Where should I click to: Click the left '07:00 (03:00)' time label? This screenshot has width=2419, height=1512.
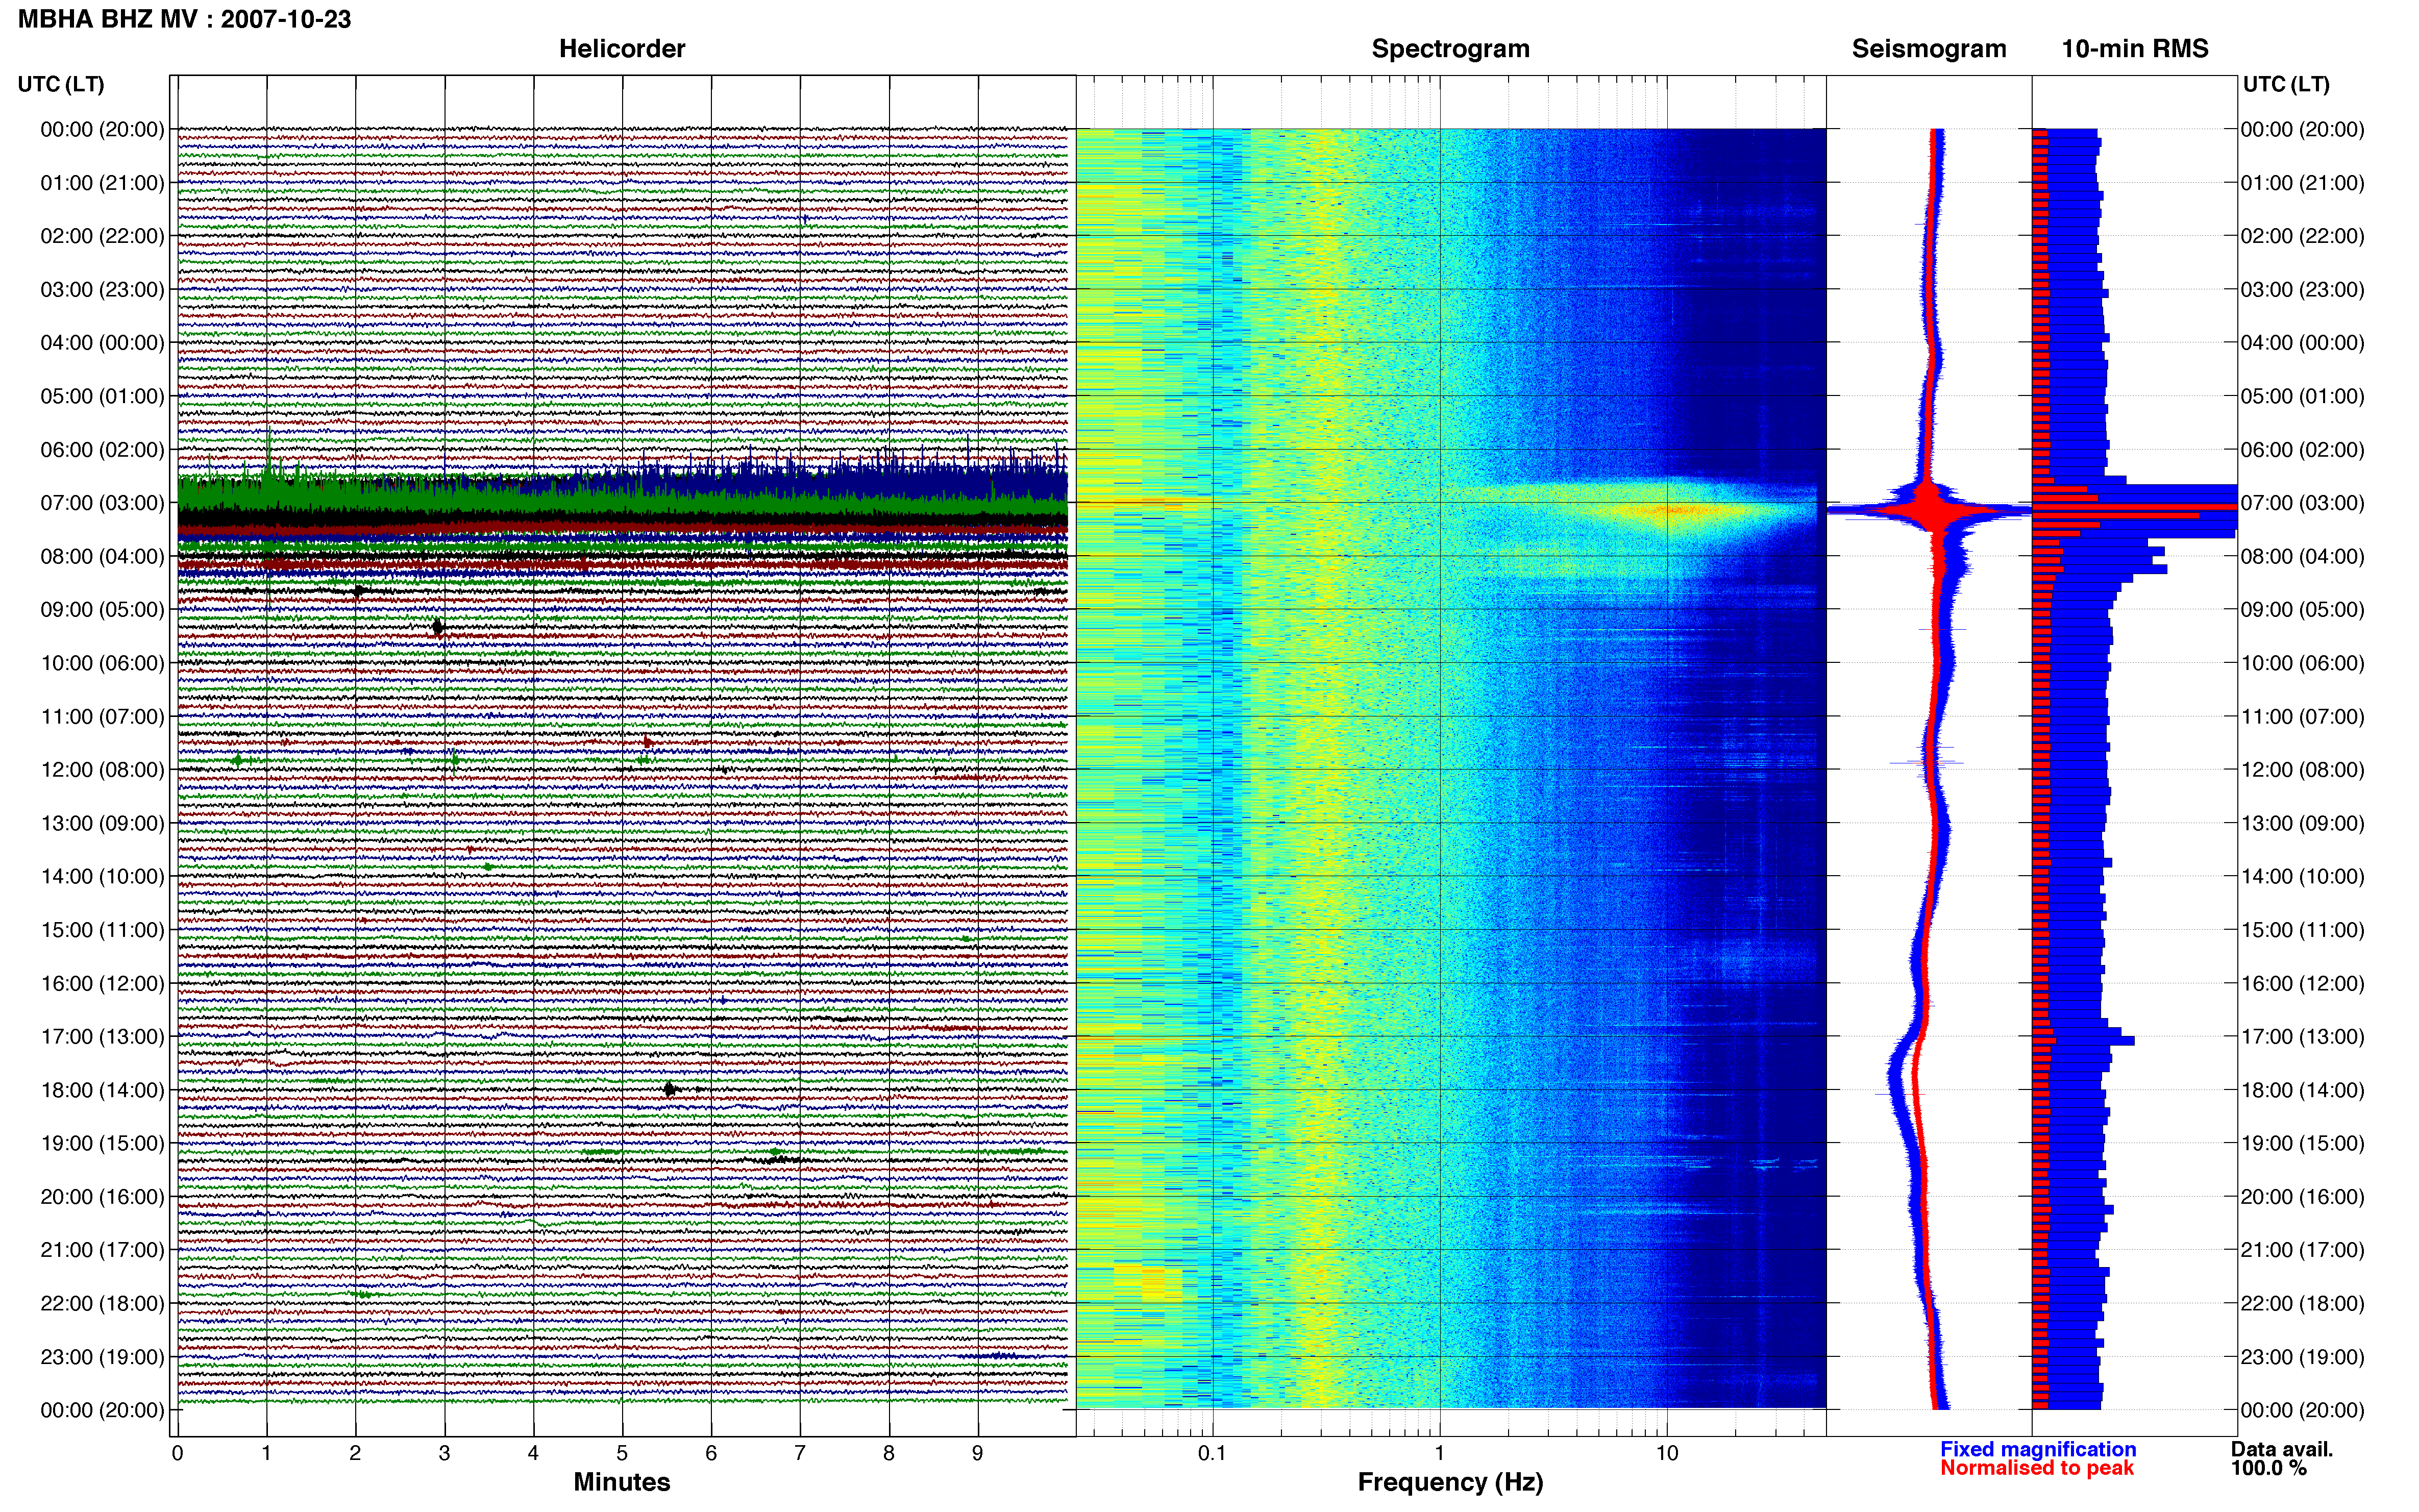pos(102,502)
